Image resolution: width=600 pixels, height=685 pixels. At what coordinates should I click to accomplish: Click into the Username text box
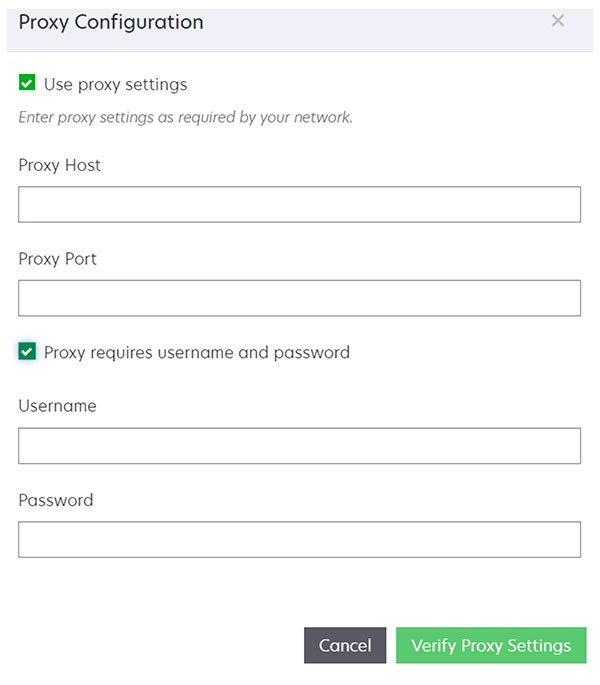299,446
